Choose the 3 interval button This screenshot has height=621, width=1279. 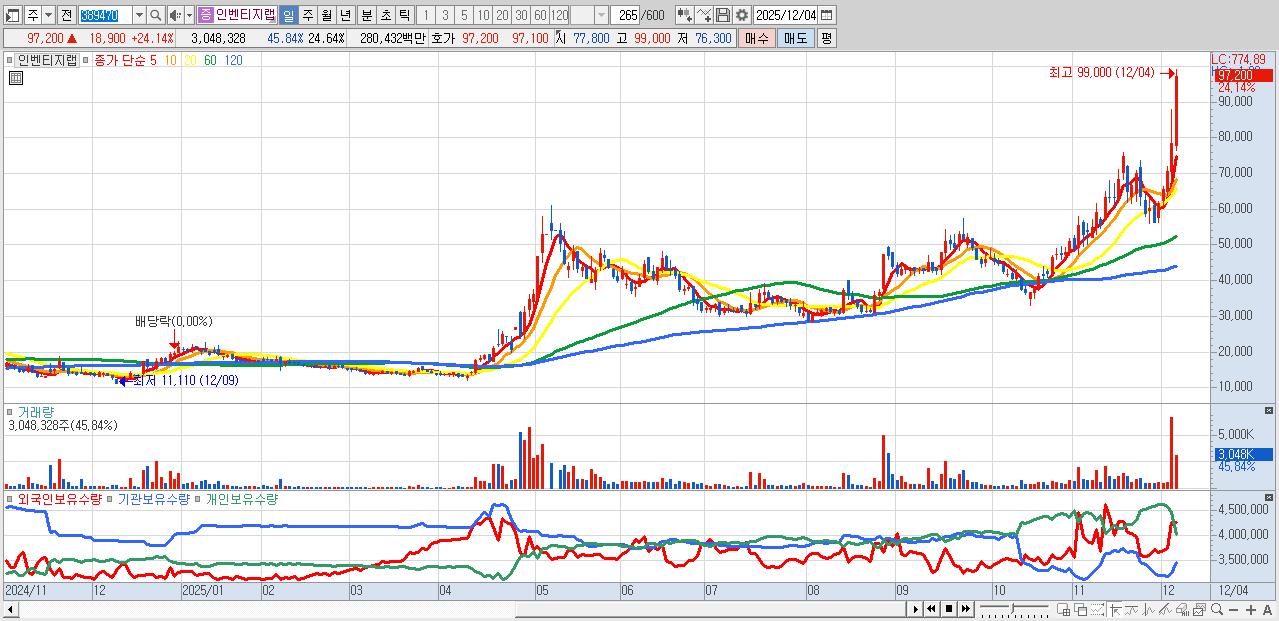click(x=444, y=15)
